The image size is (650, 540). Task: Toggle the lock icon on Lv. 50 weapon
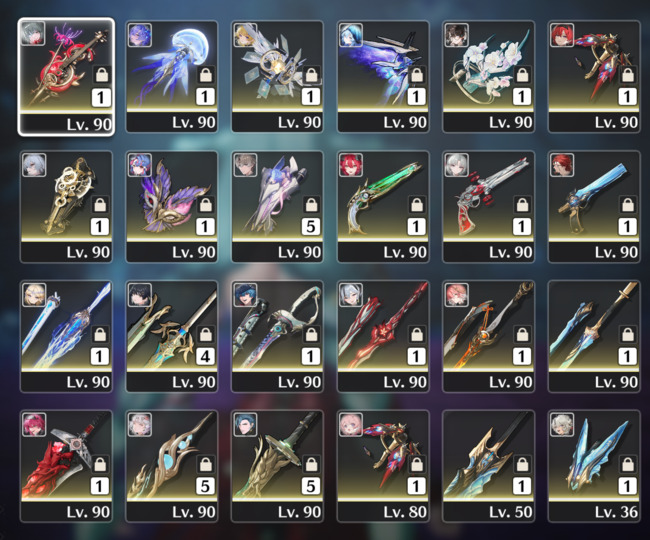tap(522, 465)
